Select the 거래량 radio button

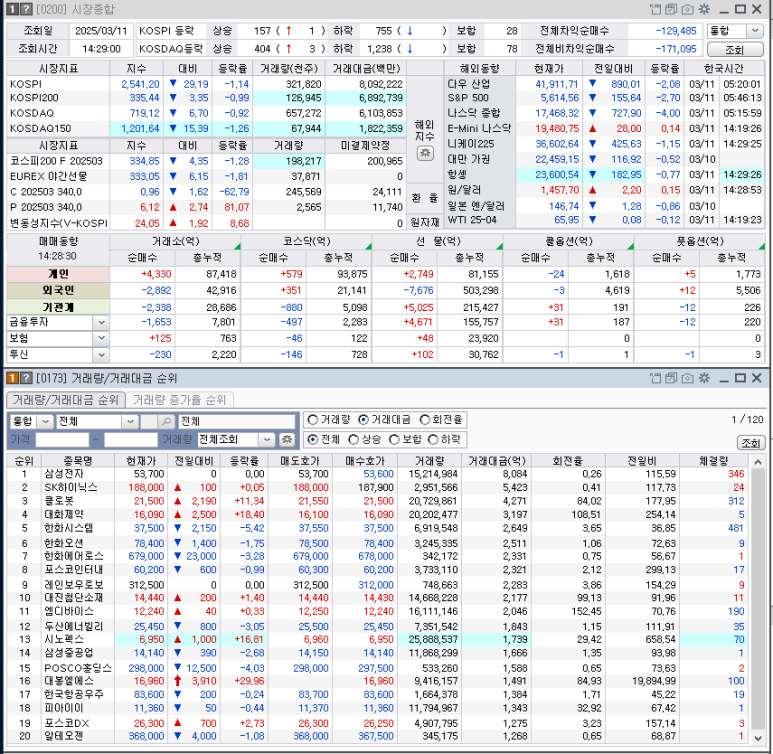pos(312,420)
